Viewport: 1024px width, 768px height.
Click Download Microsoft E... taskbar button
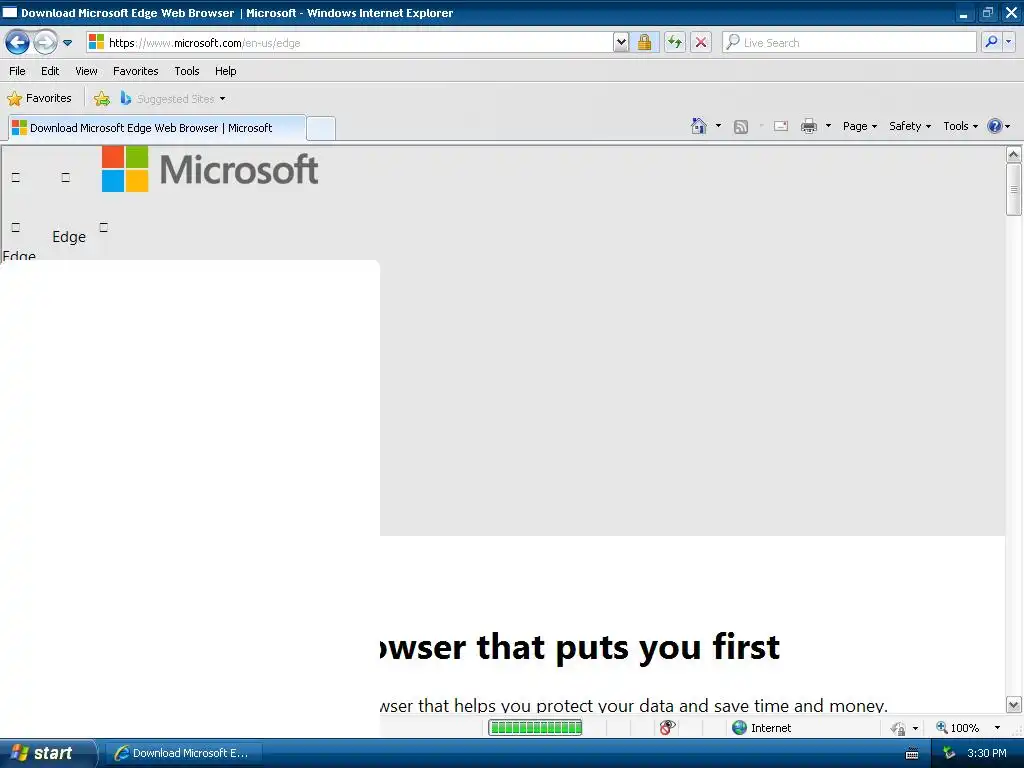click(x=184, y=753)
